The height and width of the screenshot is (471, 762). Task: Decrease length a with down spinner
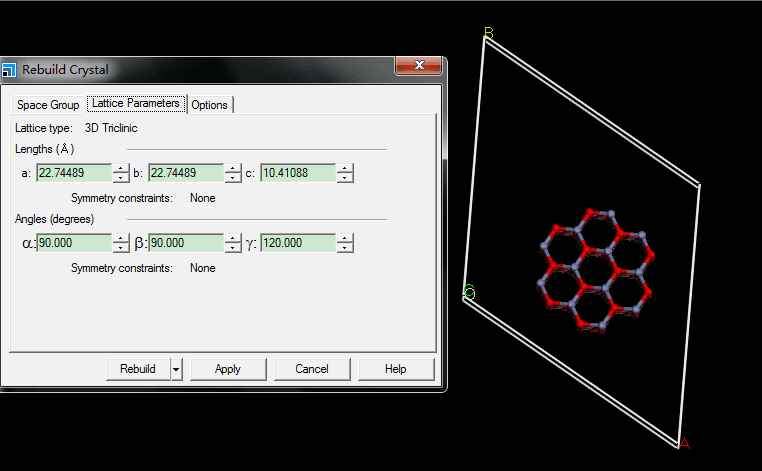[x=121, y=178]
